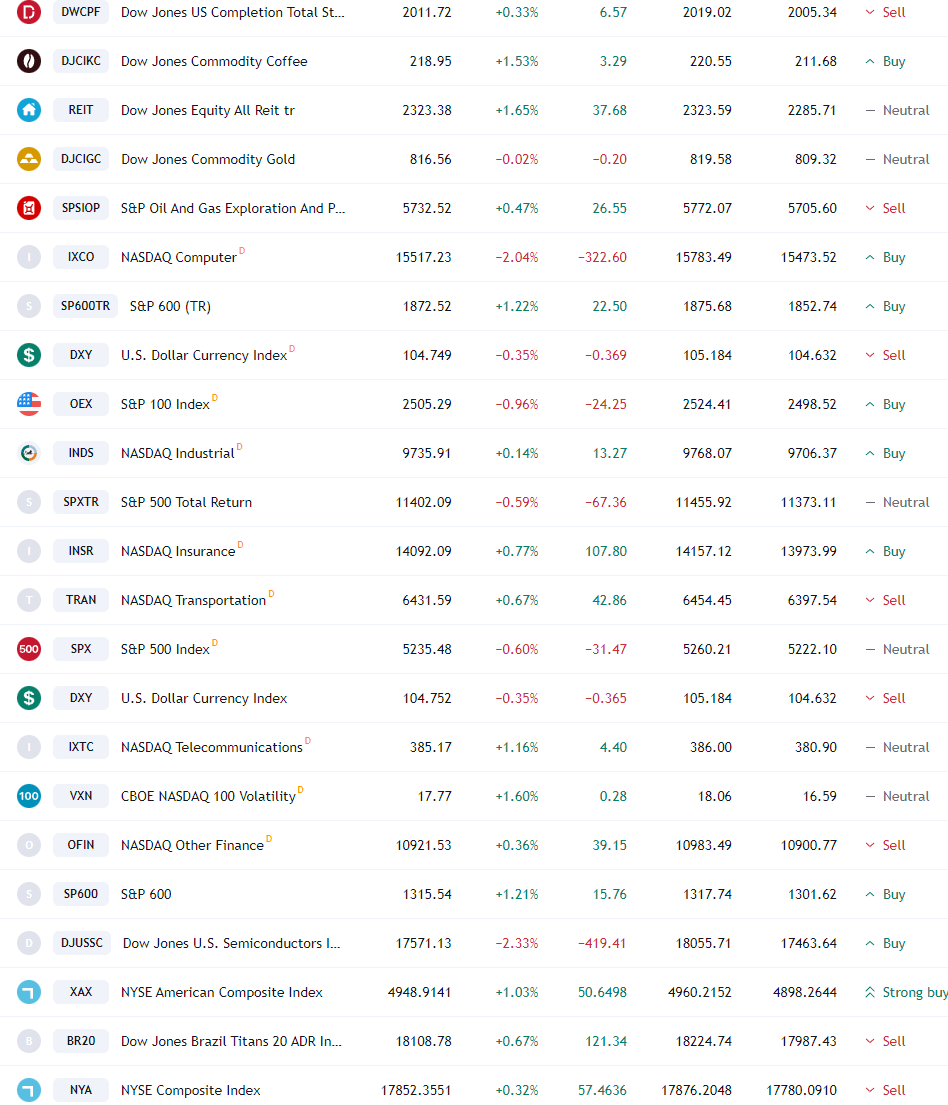
Task: Click the Dow Jones Commodity Gold price 816.56
Action: [x=431, y=159]
